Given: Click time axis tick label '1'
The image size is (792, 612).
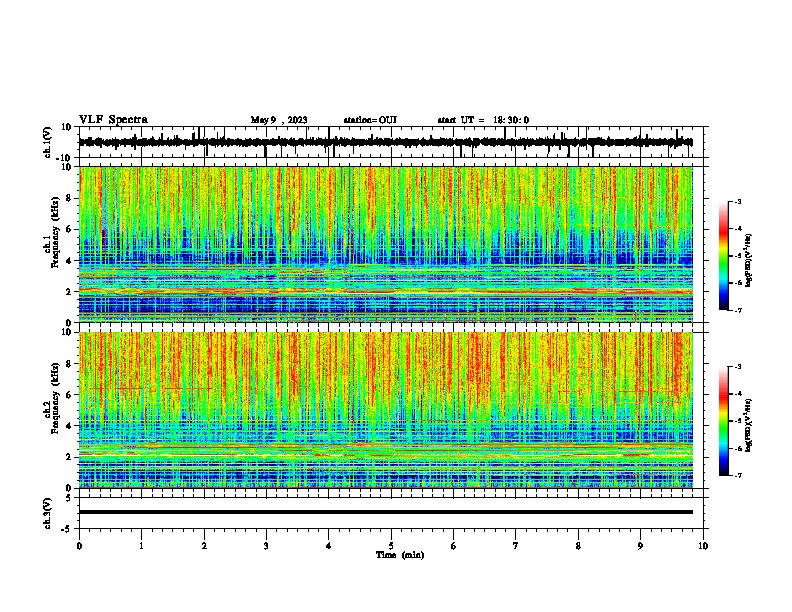Looking at the screenshot, I should [141, 546].
